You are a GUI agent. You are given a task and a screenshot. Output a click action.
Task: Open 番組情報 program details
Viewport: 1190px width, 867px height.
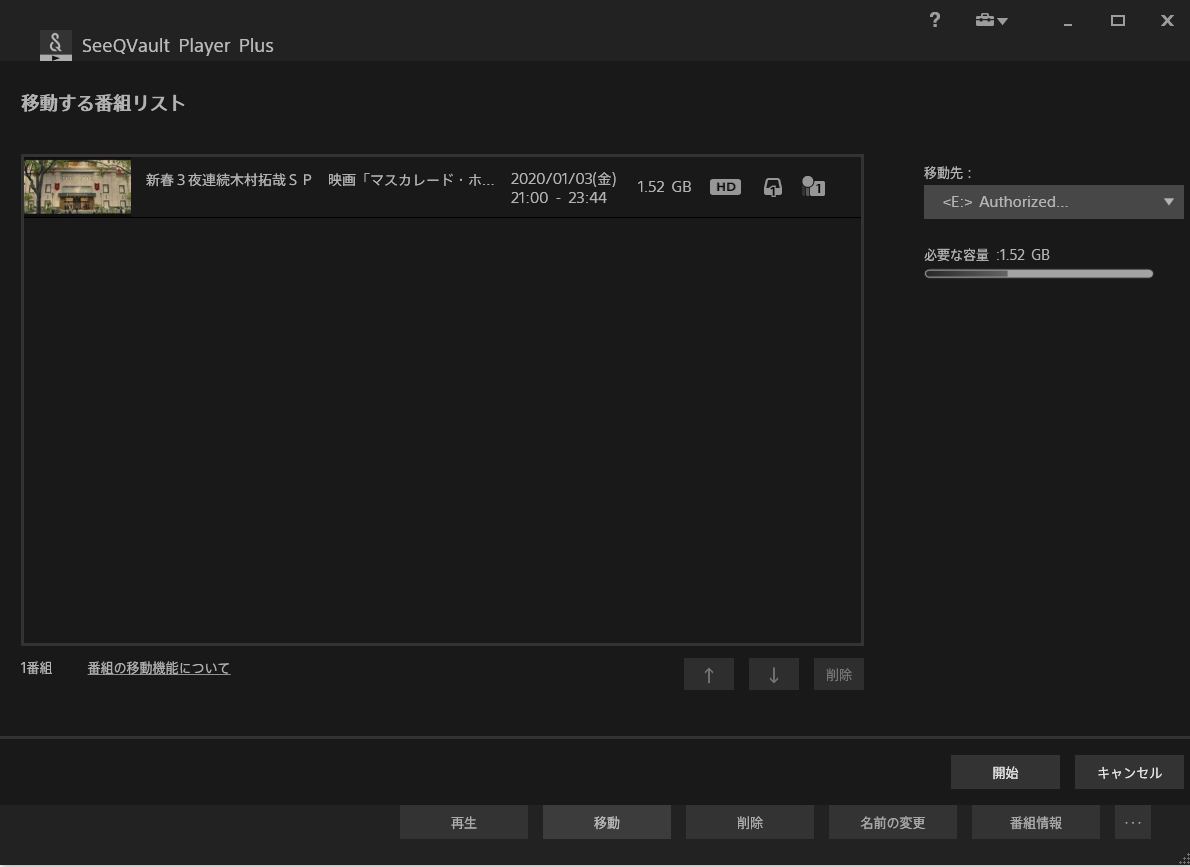pyautogui.click(x=1035, y=822)
